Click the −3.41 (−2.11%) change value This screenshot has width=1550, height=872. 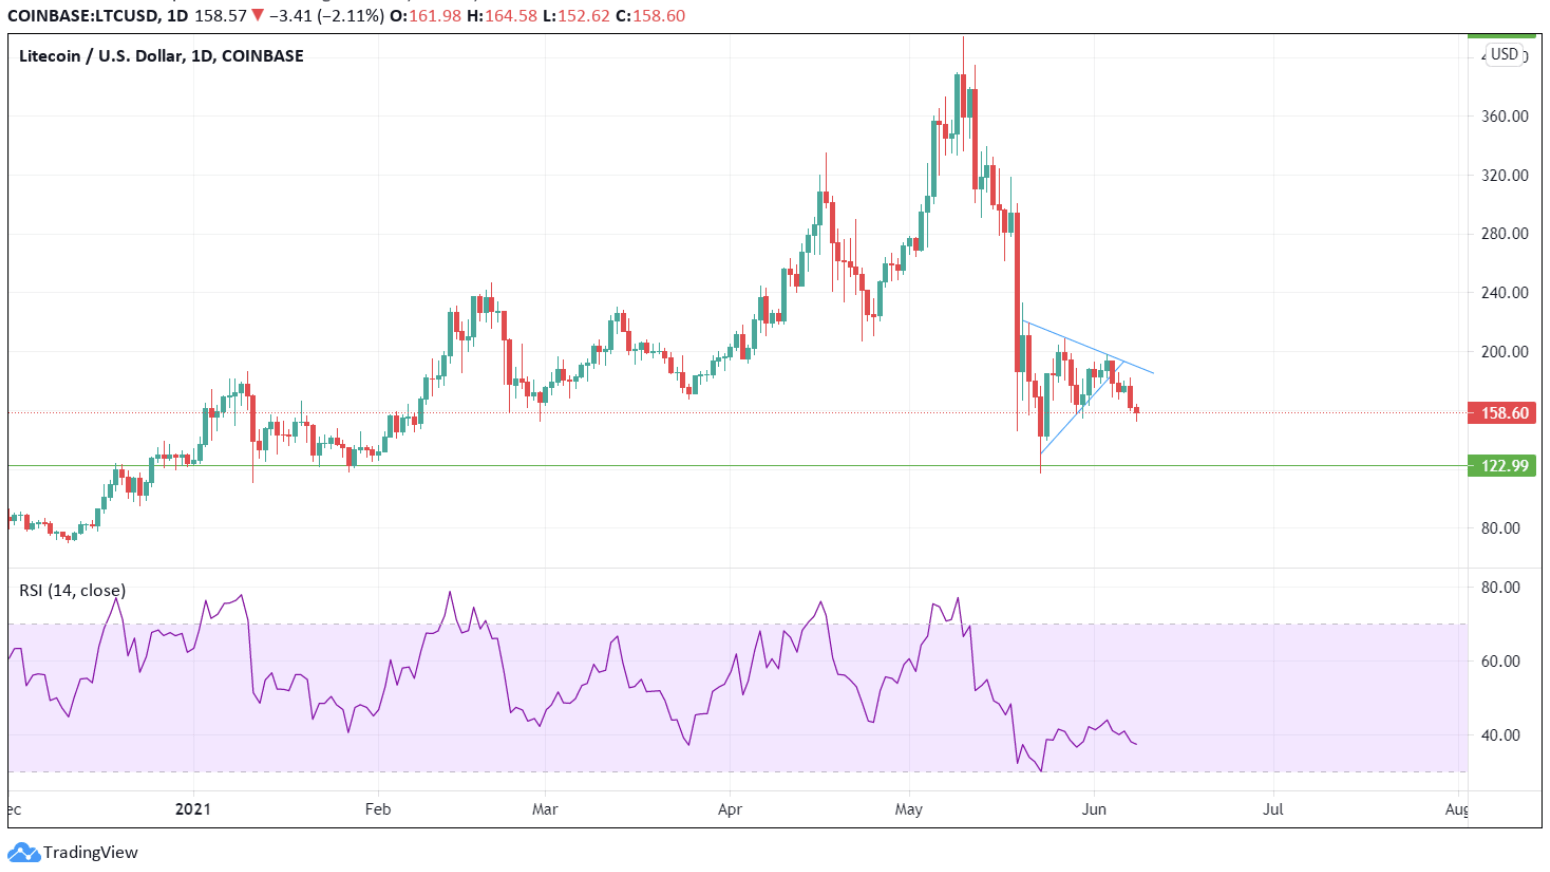tap(329, 16)
